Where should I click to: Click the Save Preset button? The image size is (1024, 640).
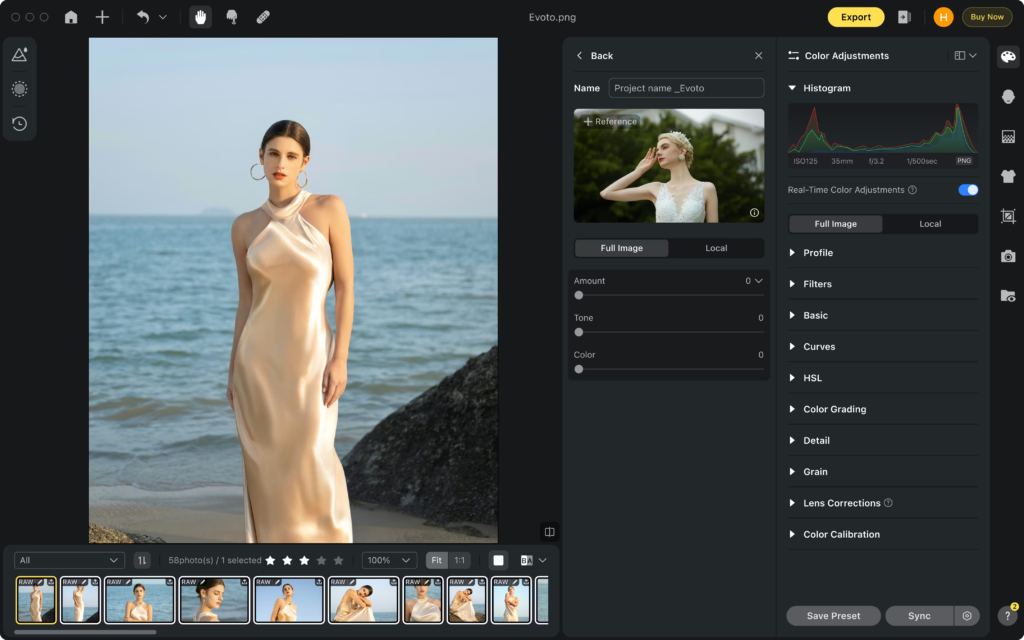(833, 616)
